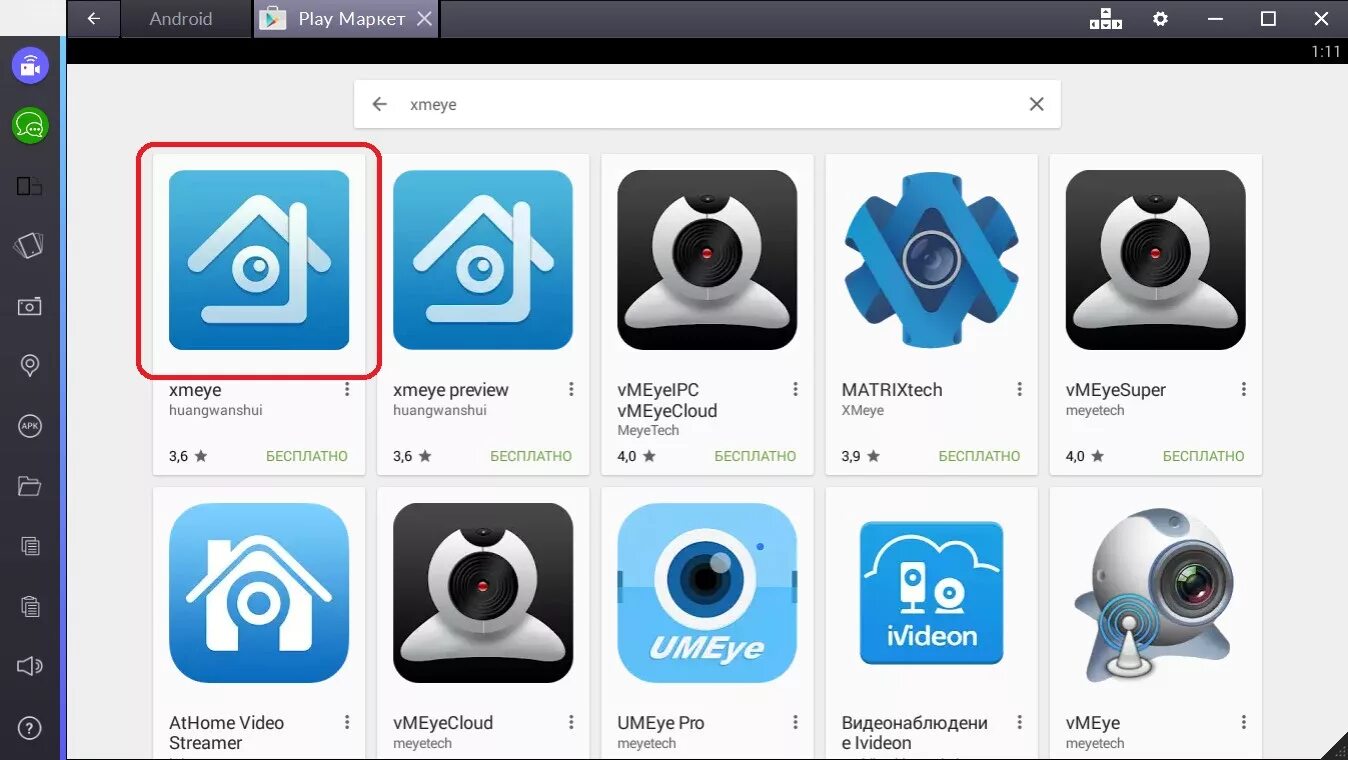Take a screenshot with the camera sidebar icon
Image resolution: width=1348 pixels, height=760 pixels.
[30, 306]
